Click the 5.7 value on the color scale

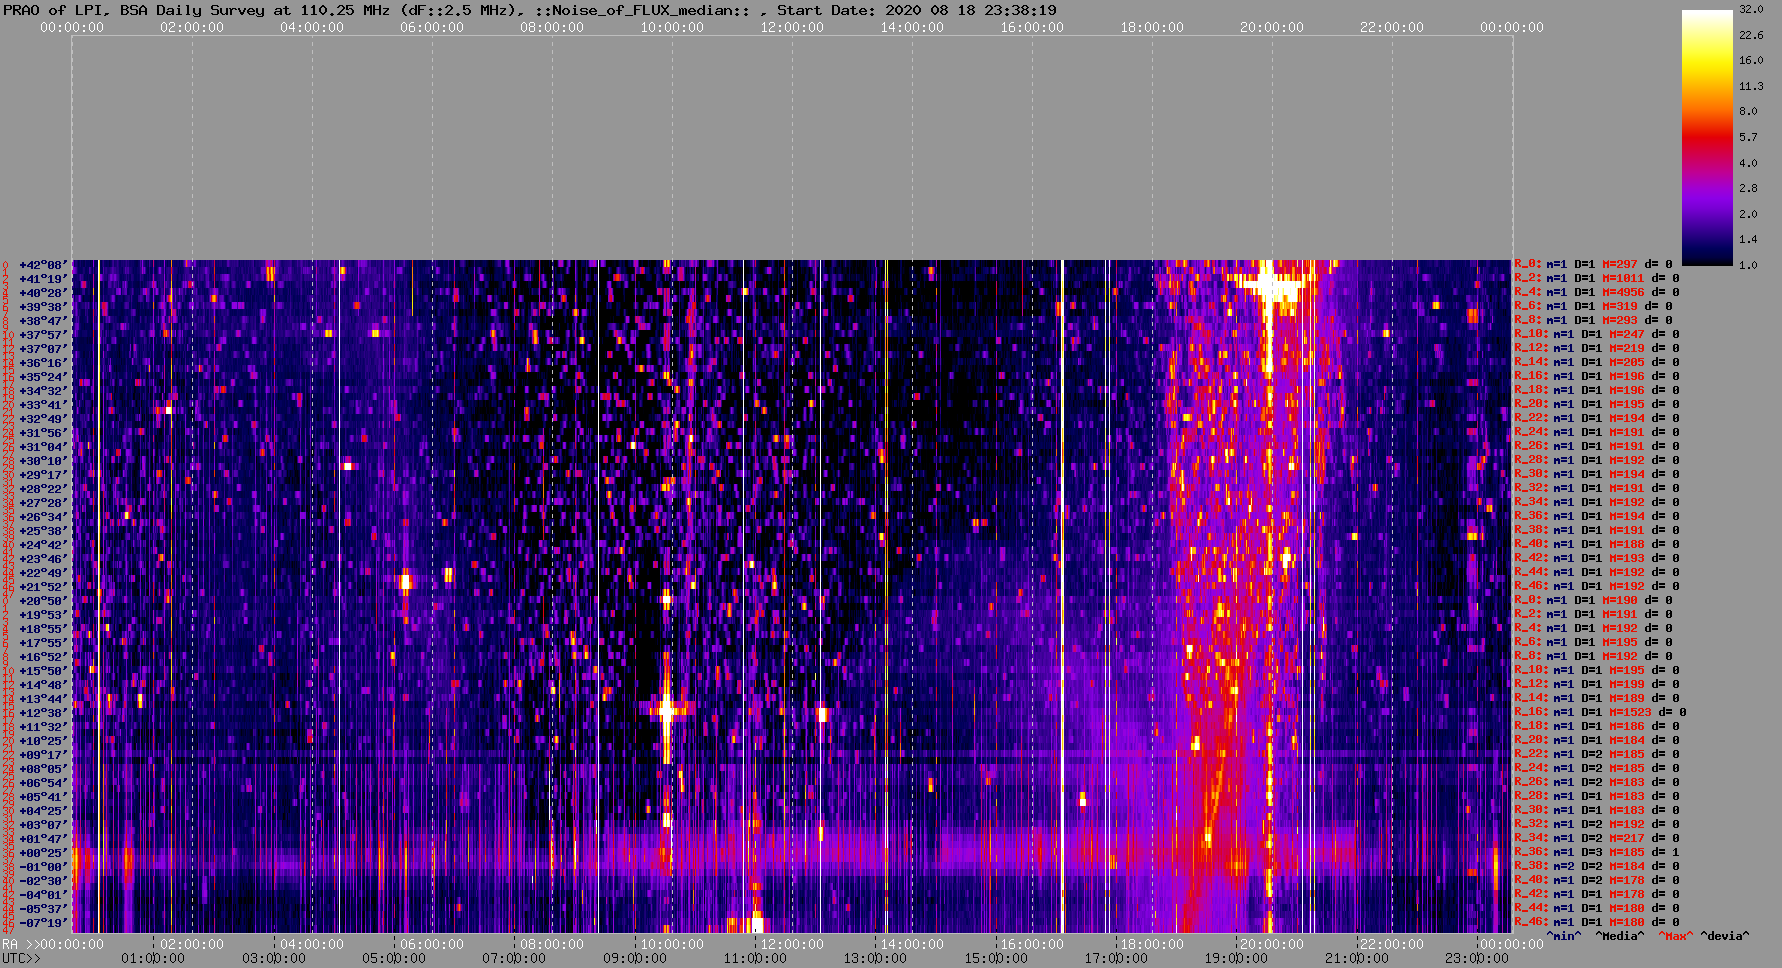[x=1748, y=138]
